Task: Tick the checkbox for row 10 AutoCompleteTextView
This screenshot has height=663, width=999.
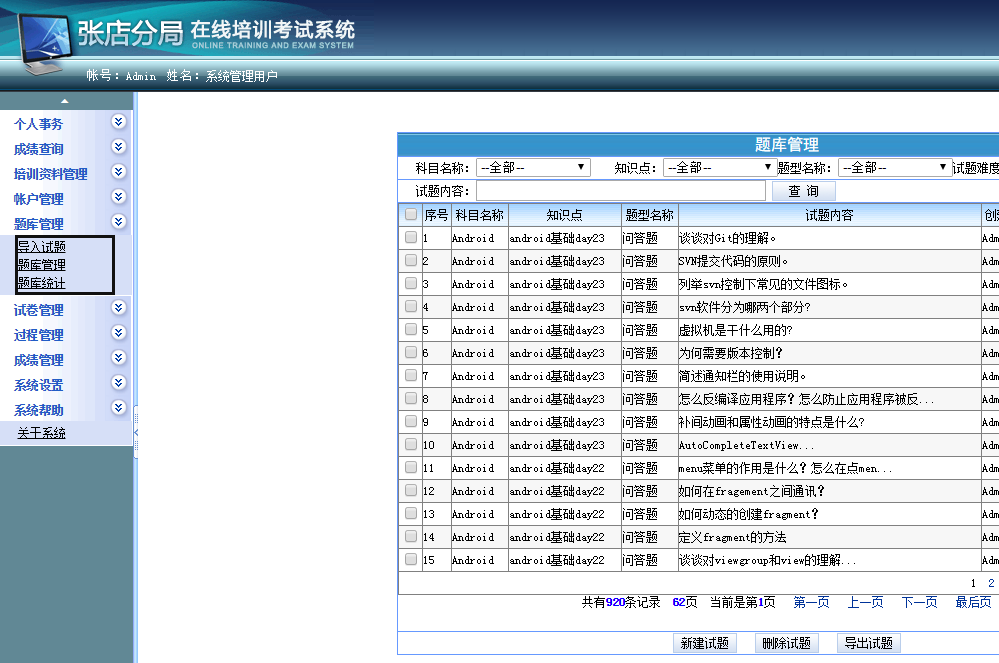Action: (x=411, y=445)
